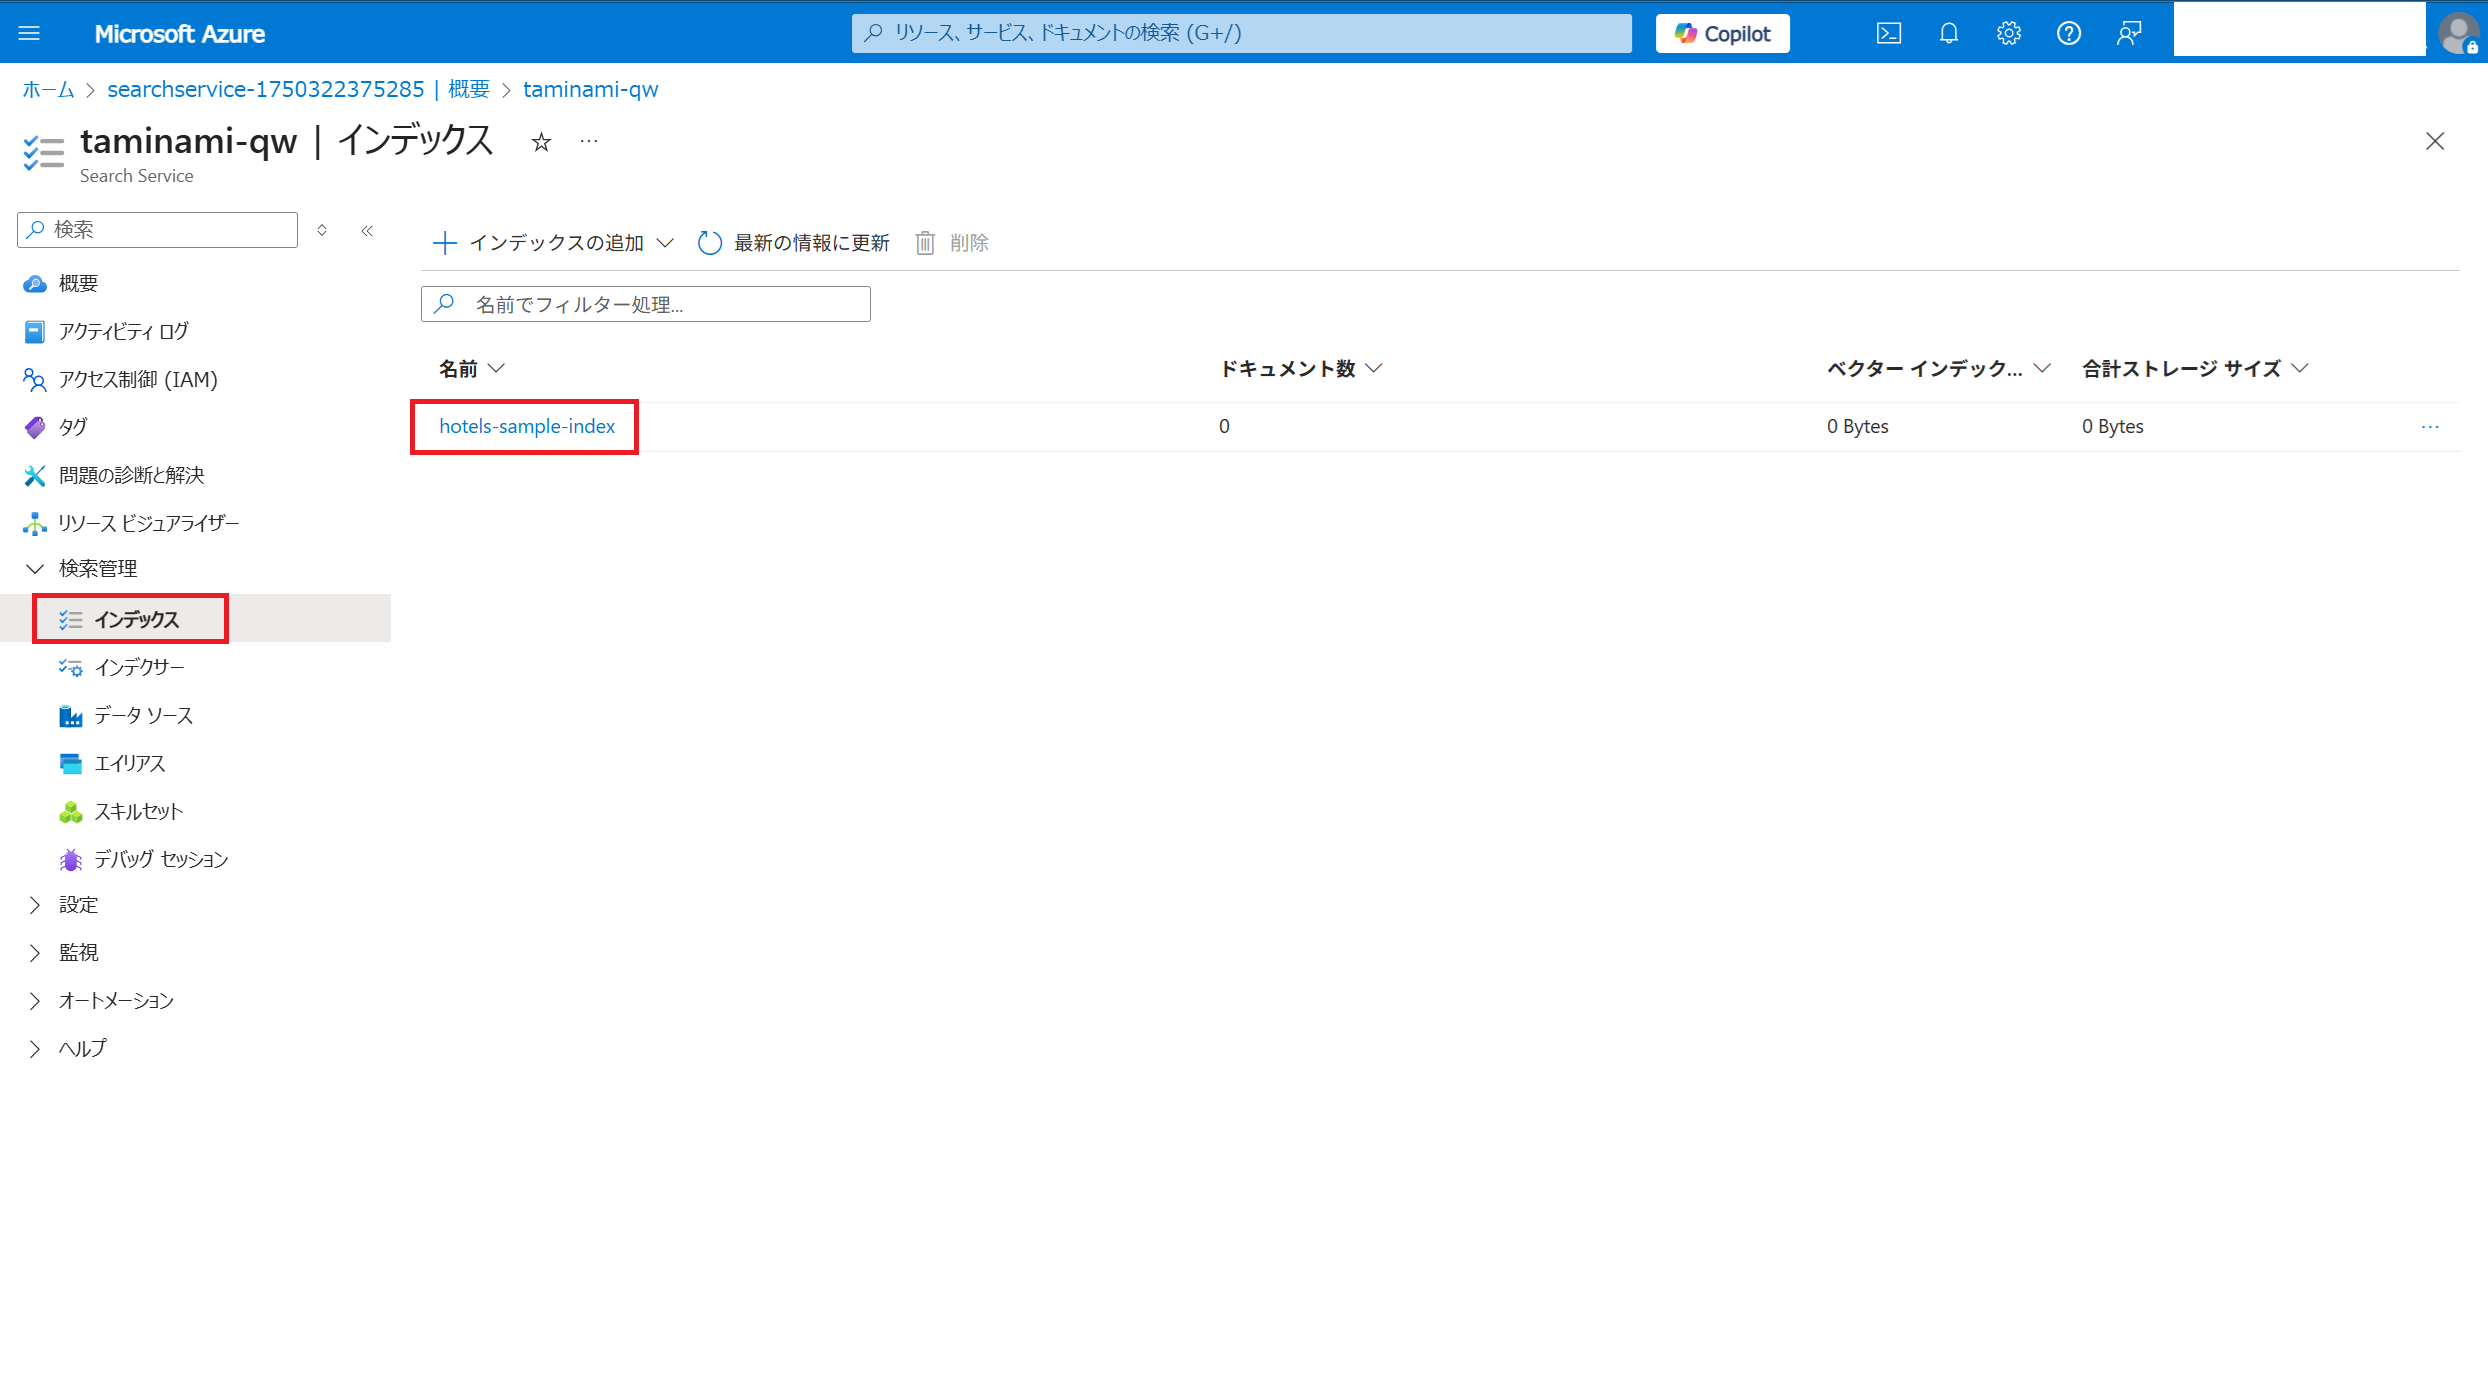The image size is (2488, 1379).
Task: Open the Cloud Shell icon
Action: click(1888, 33)
